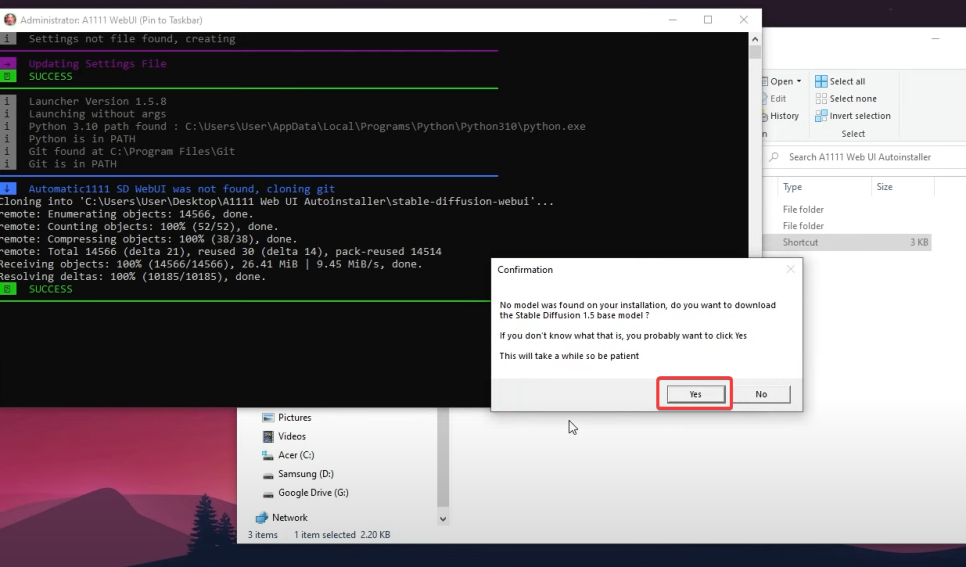966x567 pixels.
Task: Open Google Drive (G:)
Action: (313, 492)
